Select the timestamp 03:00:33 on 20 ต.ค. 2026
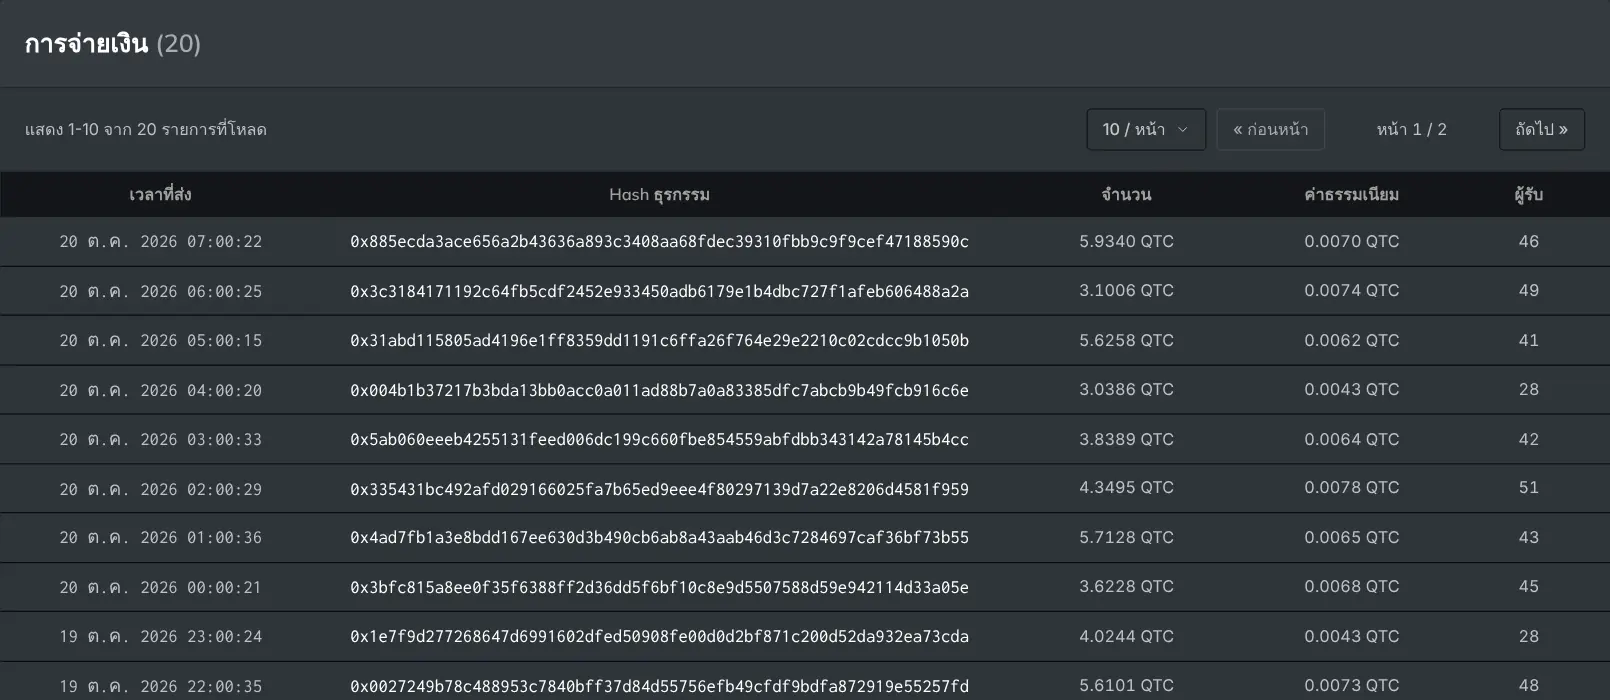The width and height of the screenshot is (1610, 700). (160, 439)
